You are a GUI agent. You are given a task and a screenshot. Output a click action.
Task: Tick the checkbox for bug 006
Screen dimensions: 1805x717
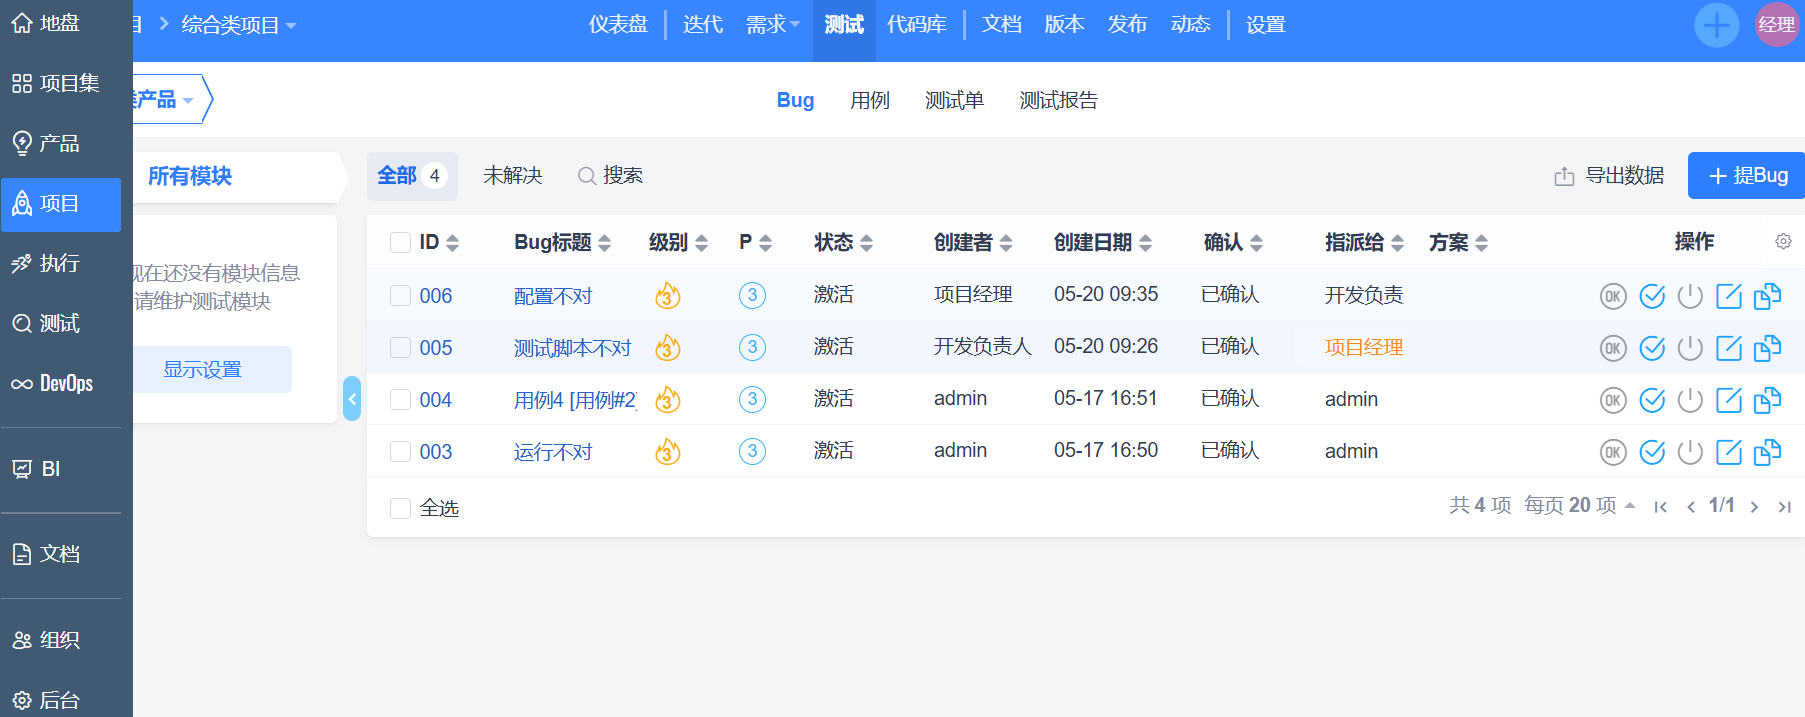point(400,296)
